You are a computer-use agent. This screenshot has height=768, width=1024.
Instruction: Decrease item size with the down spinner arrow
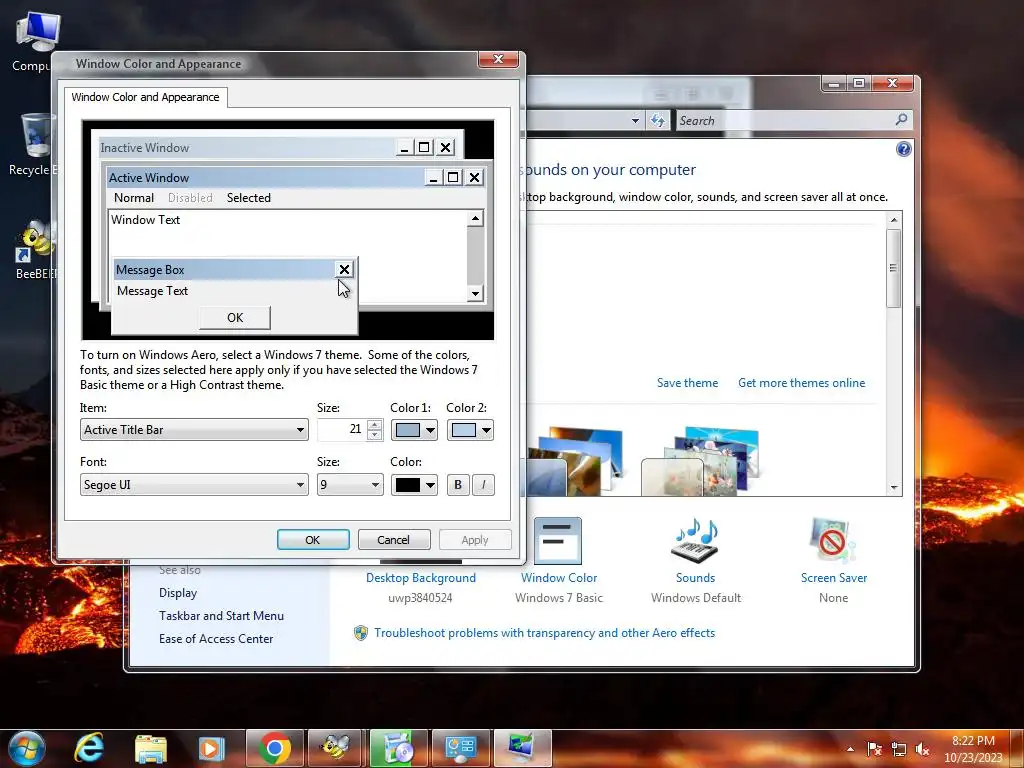374,435
